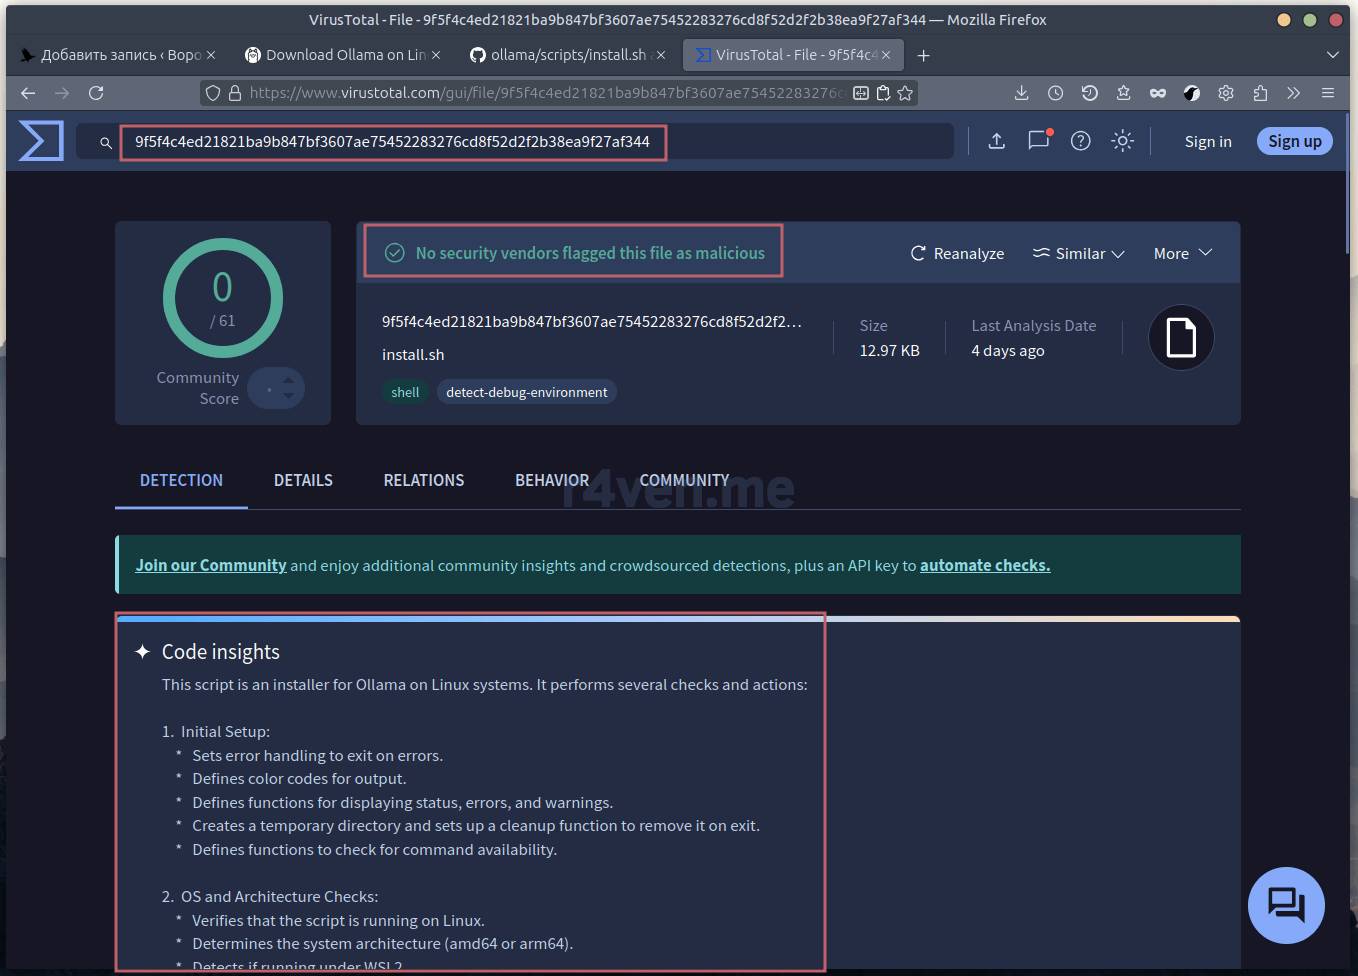The height and width of the screenshot is (976, 1358).
Task: Click the VirusTotal logo icon
Action: 41,141
